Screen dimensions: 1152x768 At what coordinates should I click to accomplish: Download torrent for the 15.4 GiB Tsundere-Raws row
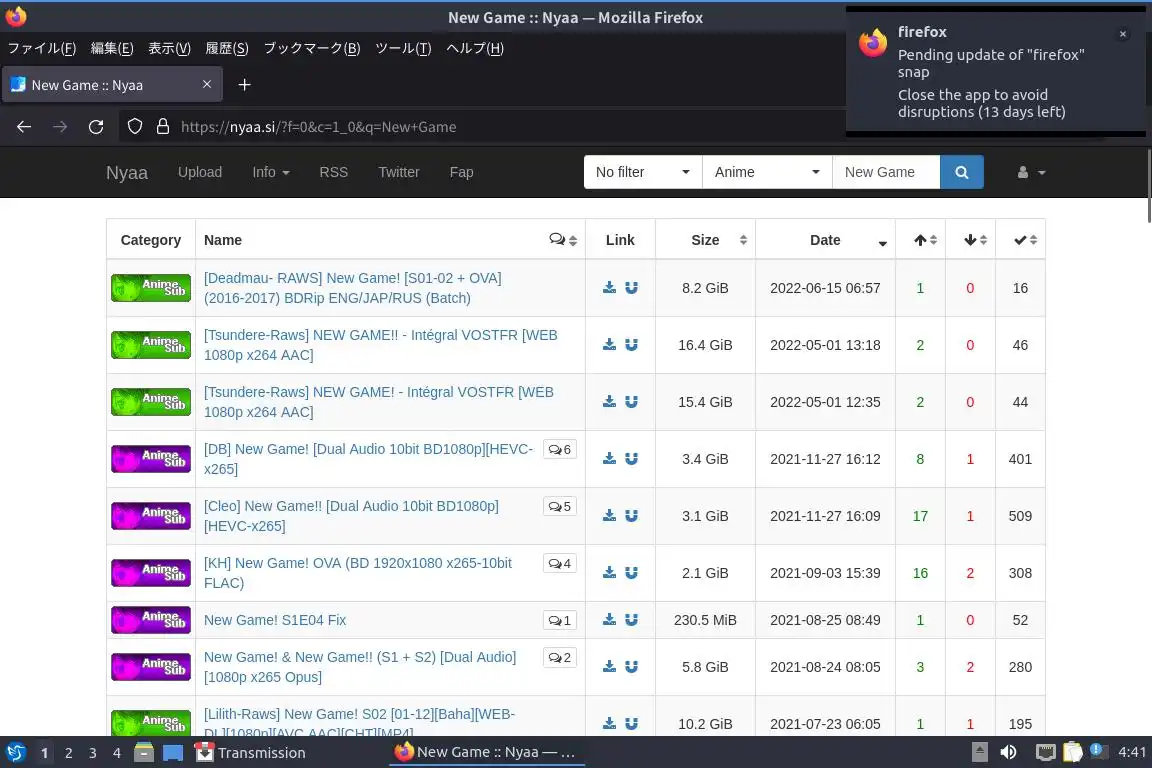(609, 401)
